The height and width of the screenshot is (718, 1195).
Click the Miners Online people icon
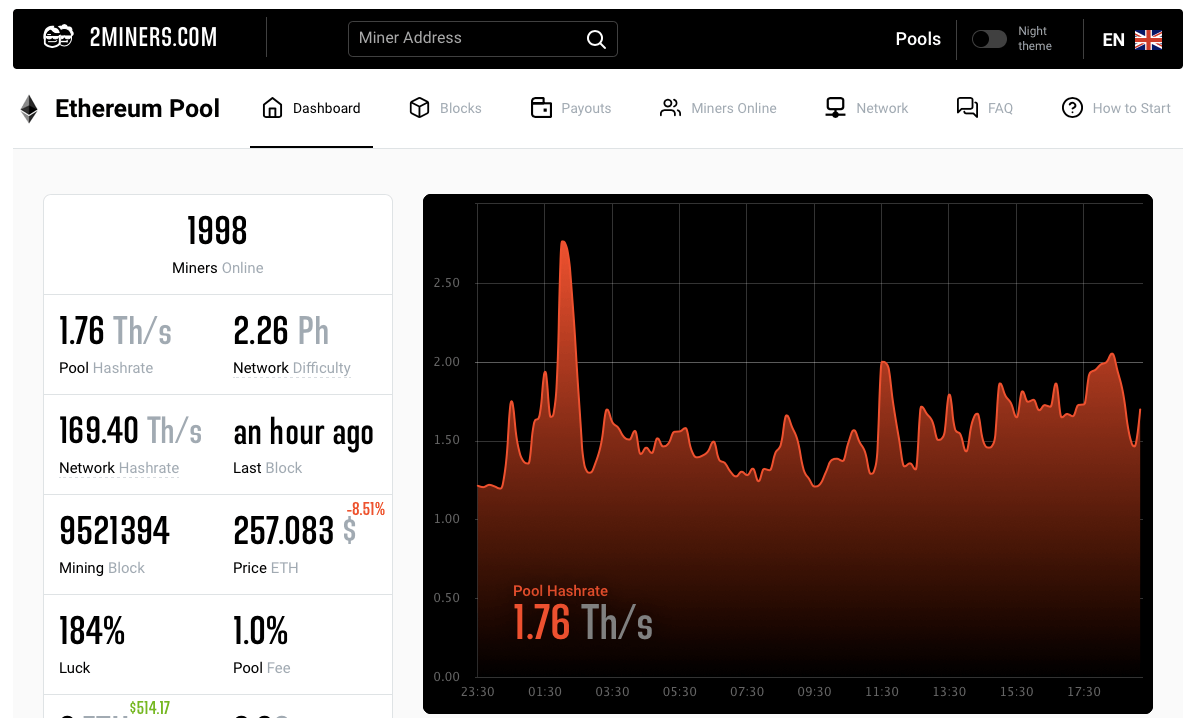670,108
